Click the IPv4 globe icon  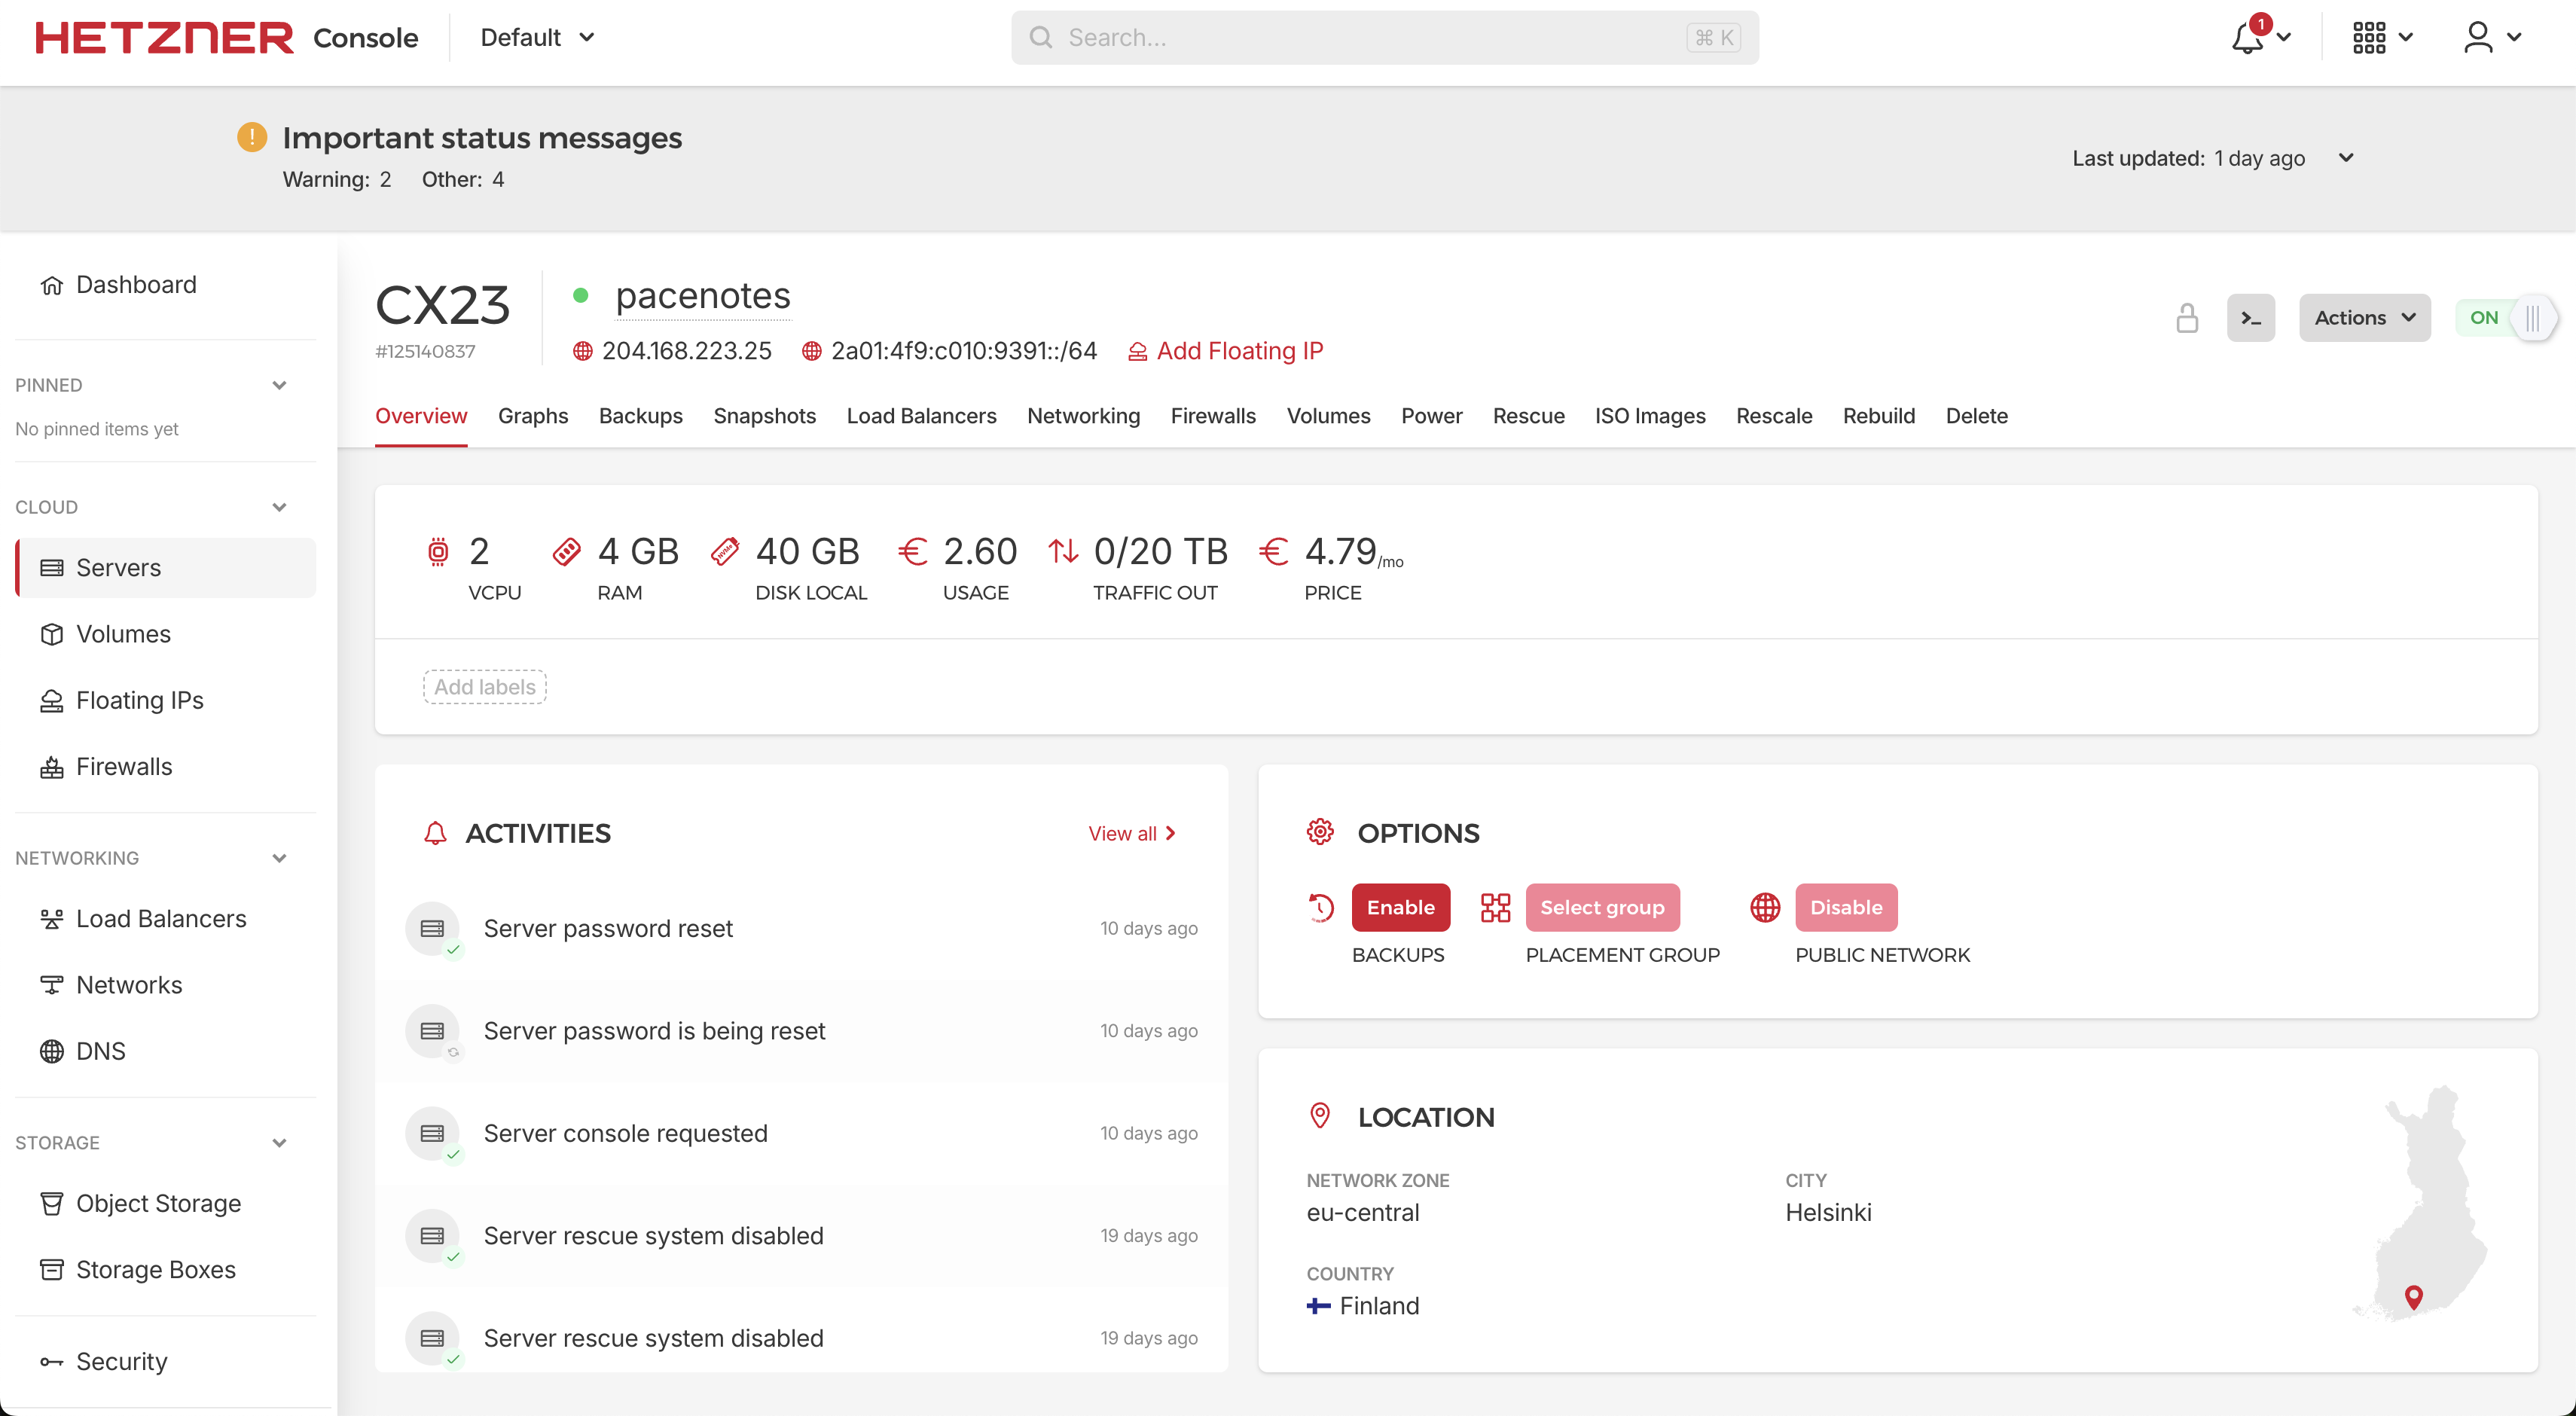583,351
